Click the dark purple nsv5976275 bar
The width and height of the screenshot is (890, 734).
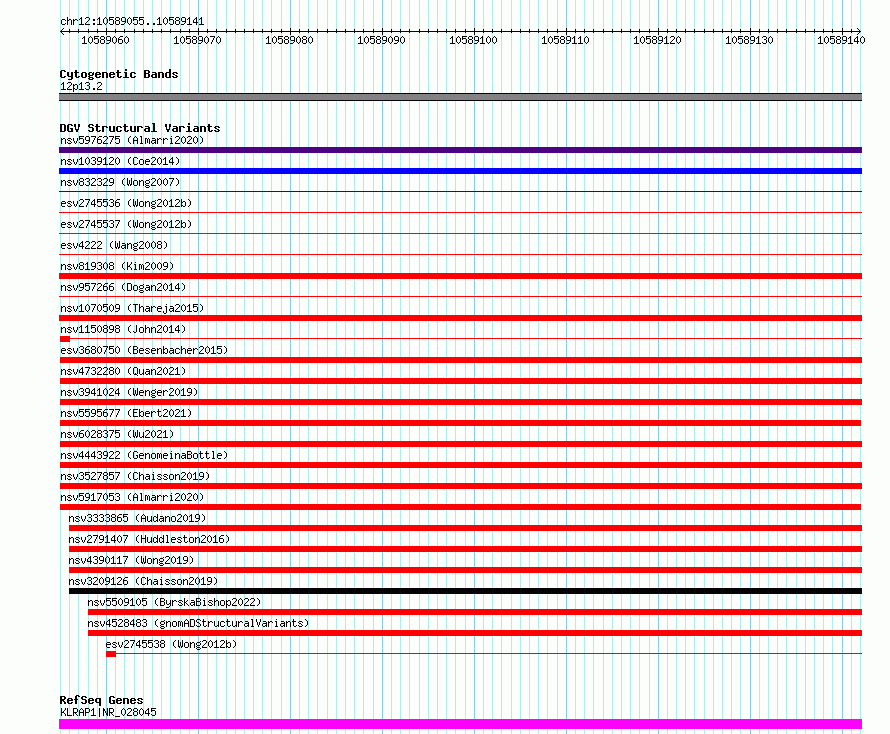pos(460,150)
